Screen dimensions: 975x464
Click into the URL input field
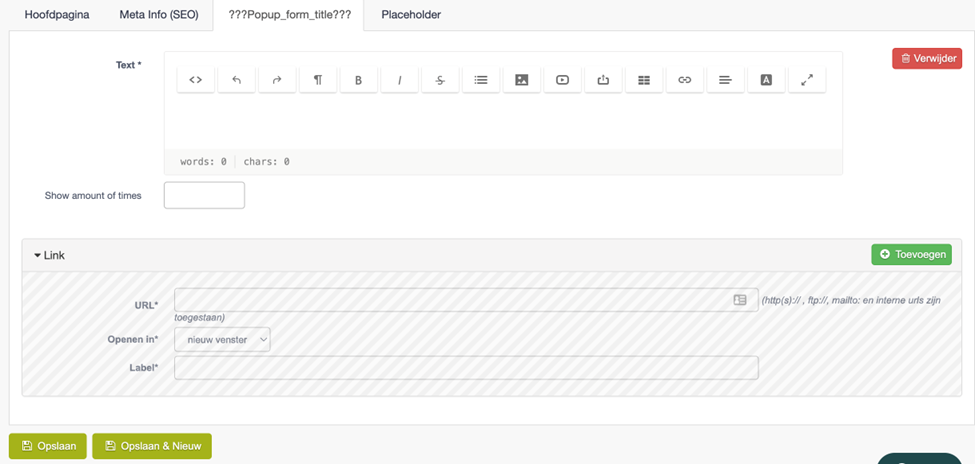tap(466, 300)
